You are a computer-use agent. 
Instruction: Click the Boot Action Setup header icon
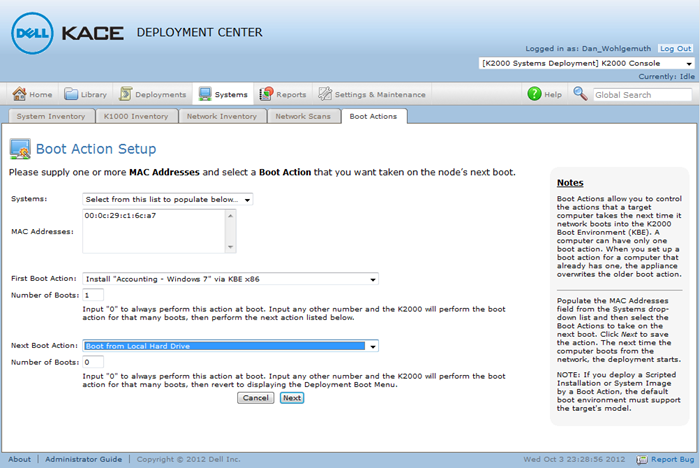click(x=20, y=149)
